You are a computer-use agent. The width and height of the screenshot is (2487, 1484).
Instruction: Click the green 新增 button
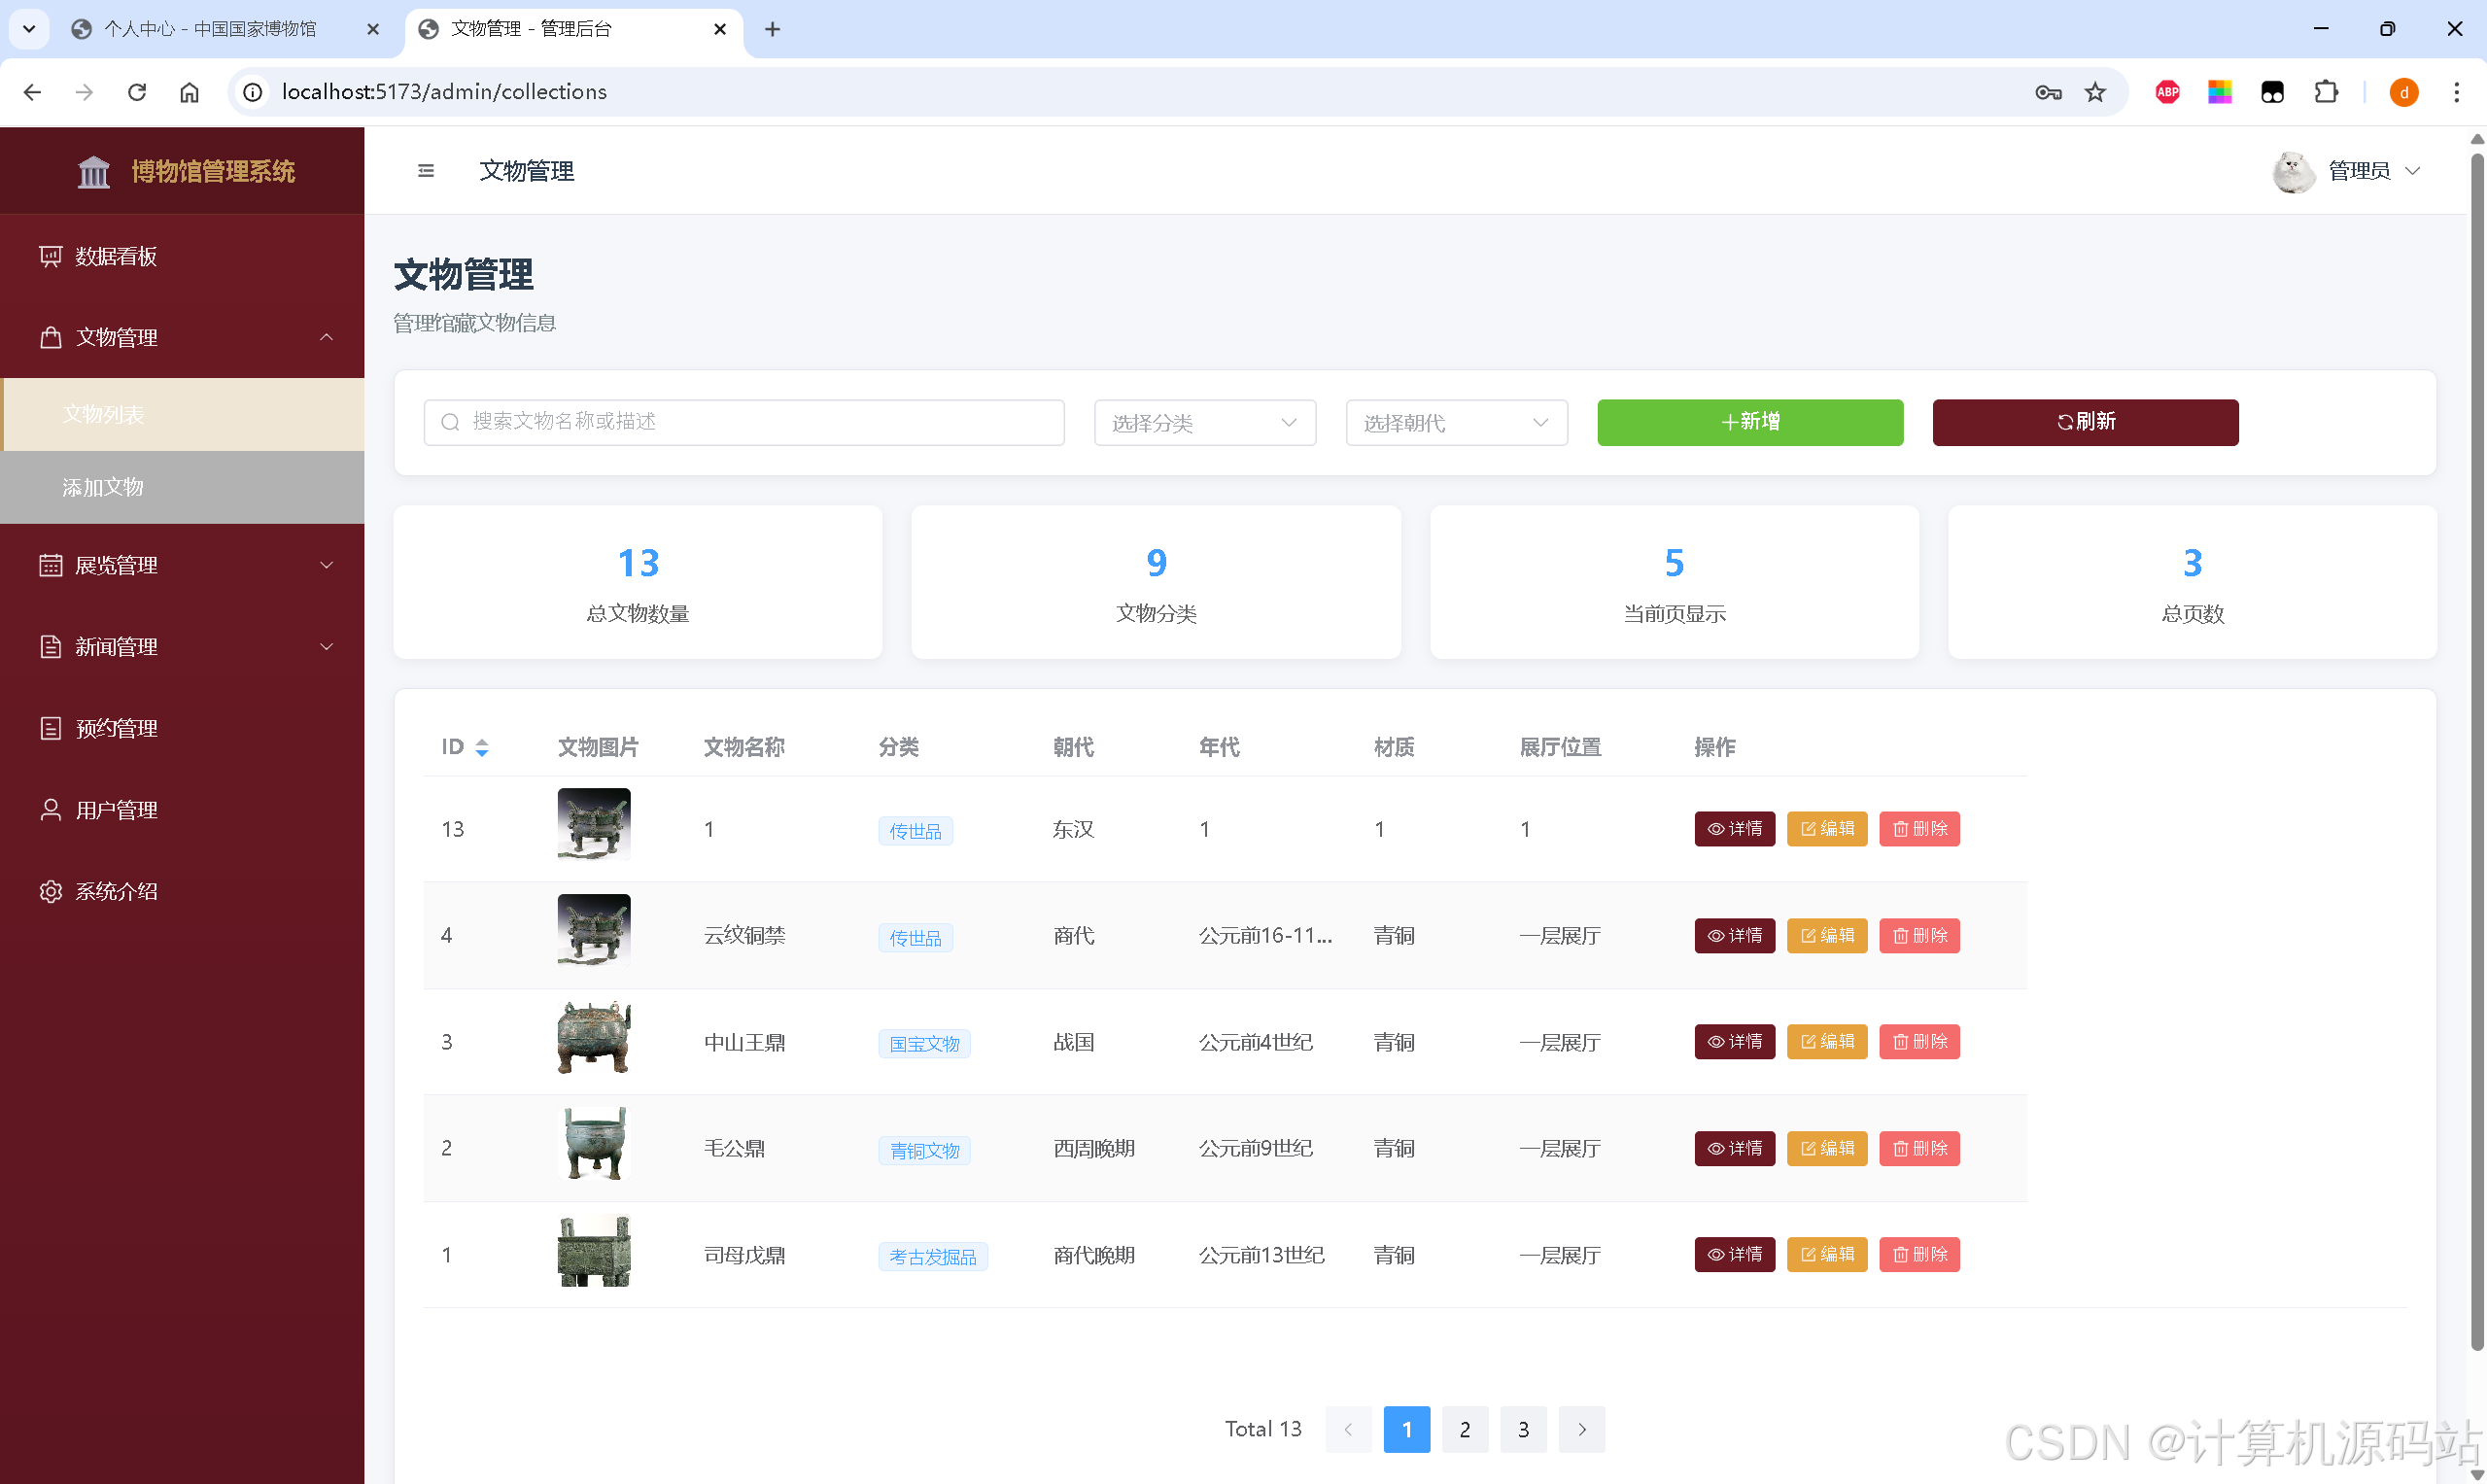(1749, 422)
